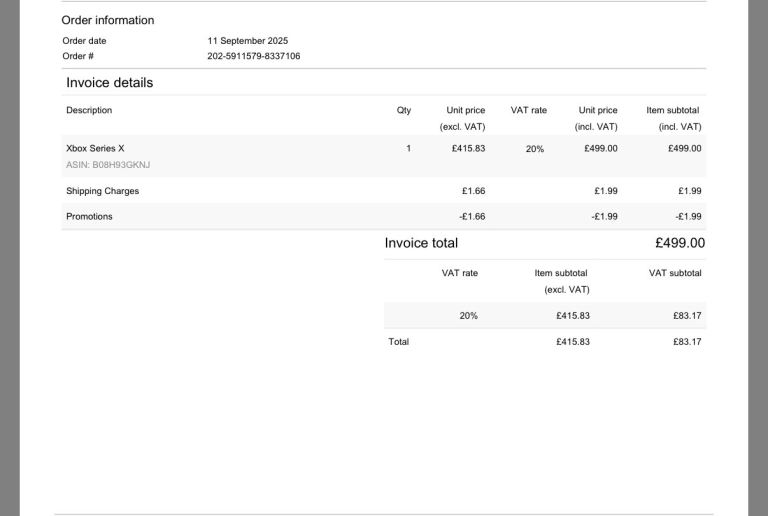This screenshot has height=516, width=768.
Task: Click the Shipping Charges unit price £1.66
Action: (473, 191)
